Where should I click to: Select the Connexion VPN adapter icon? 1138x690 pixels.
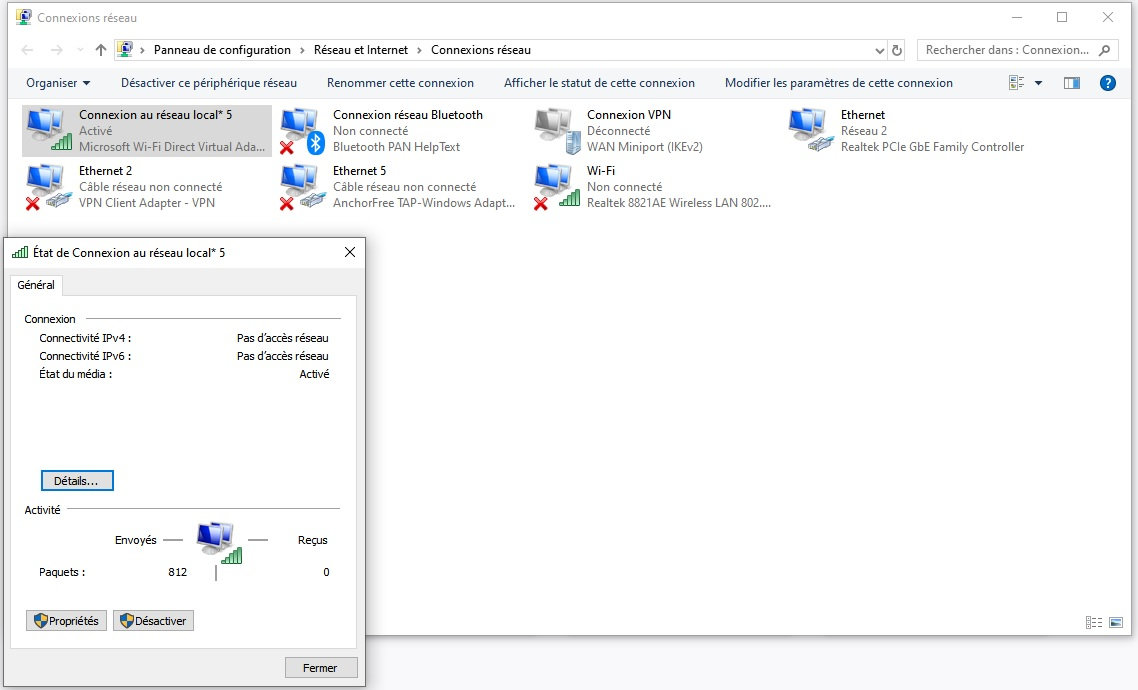pyautogui.click(x=557, y=131)
